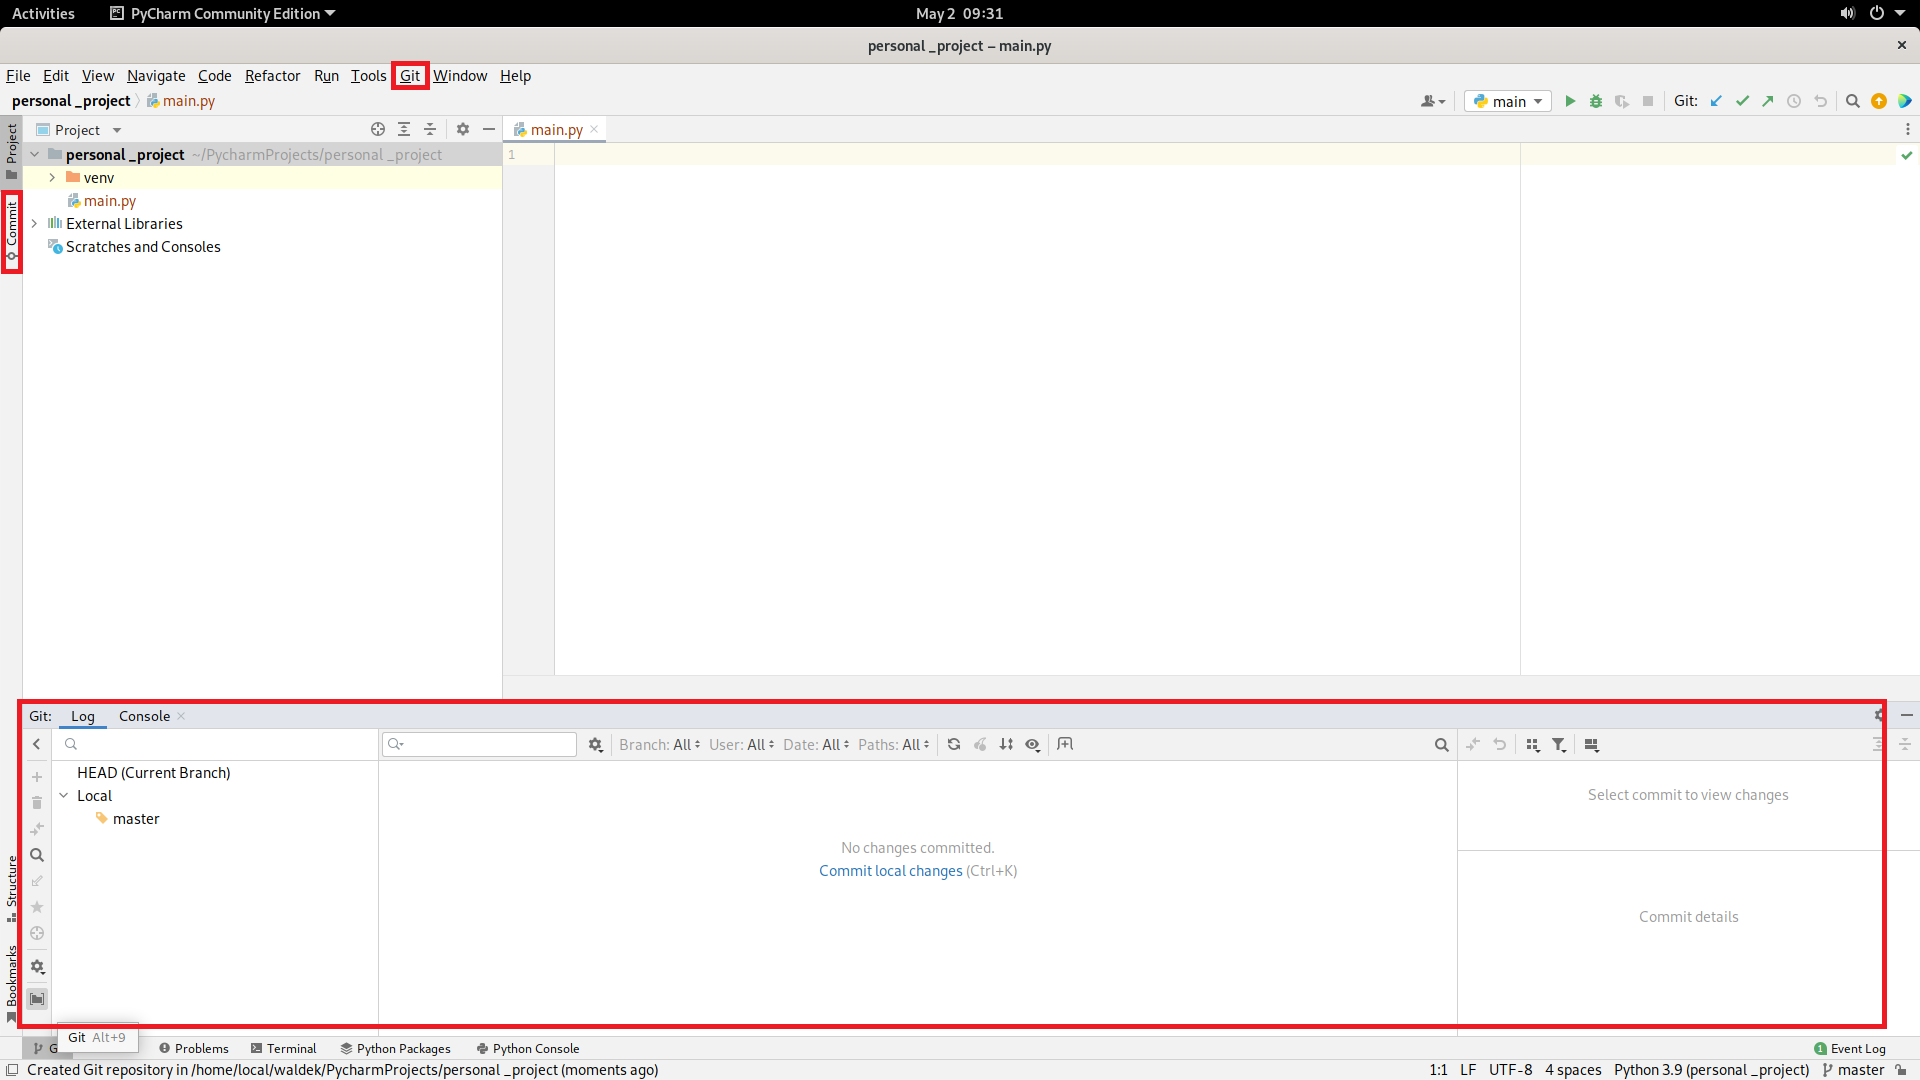The image size is (1920, 1080).
Task: Open layout options icon in changes pane
Action: tap(1592, 744)
